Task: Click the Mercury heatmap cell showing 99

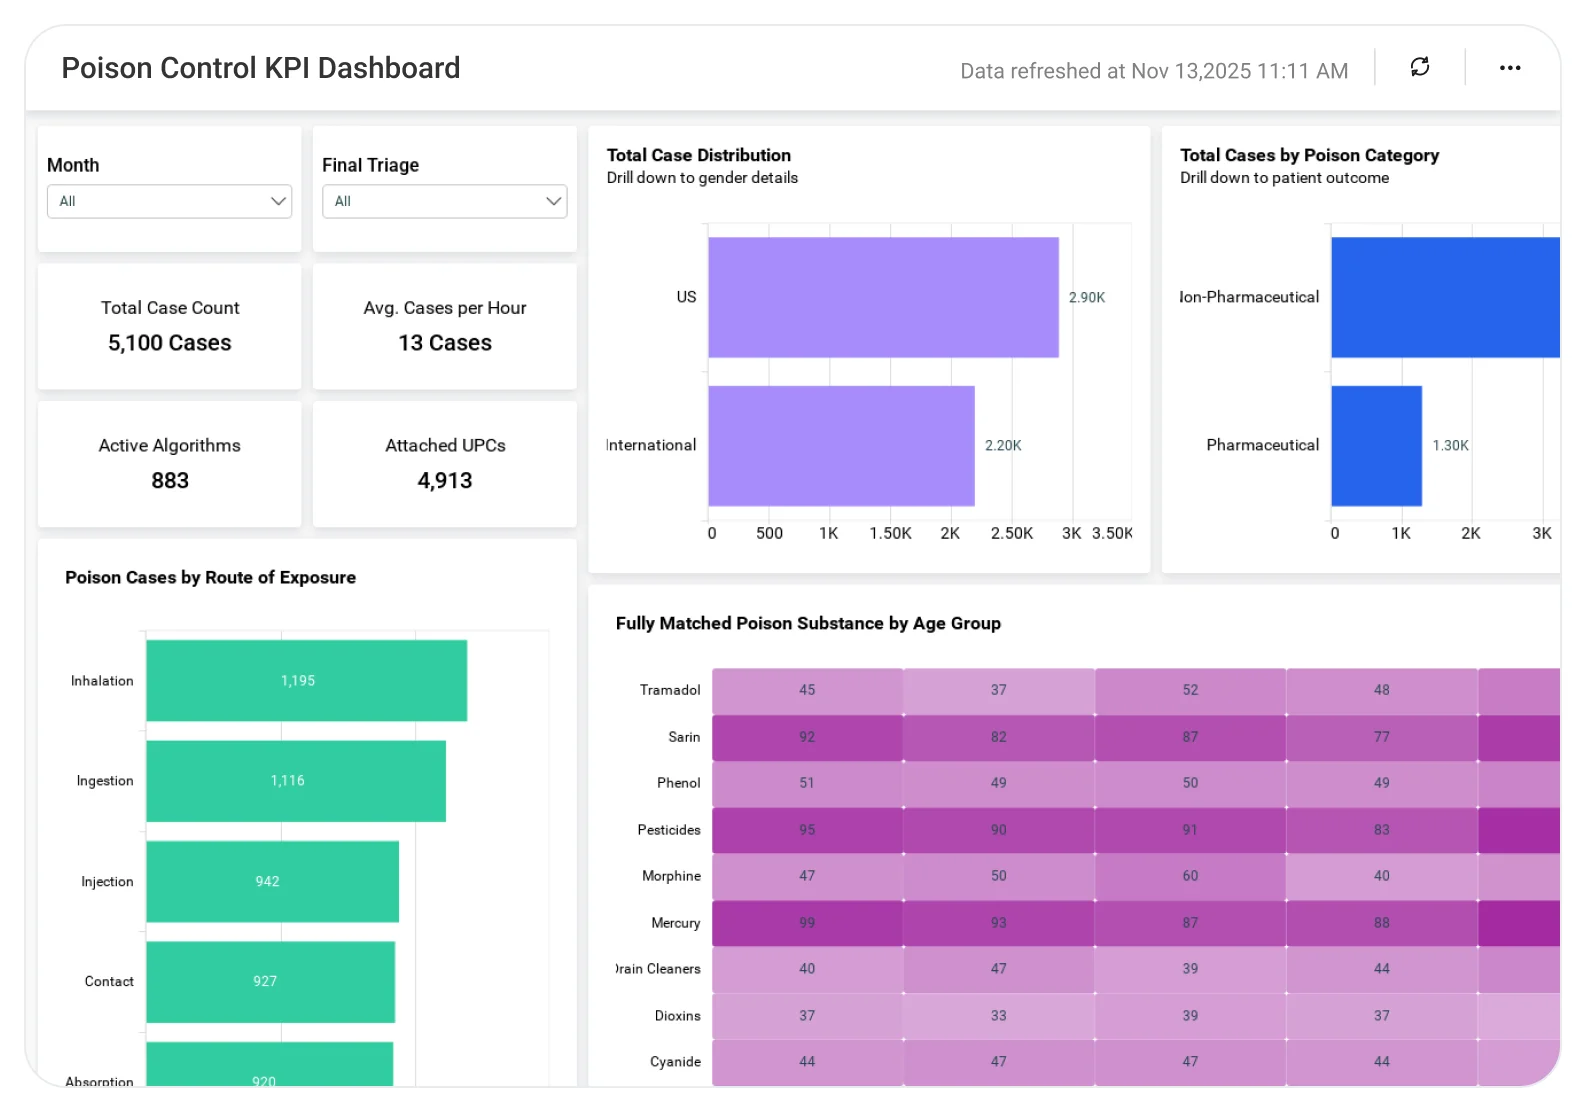Action: pyautogui.click(x=807, y=923)
